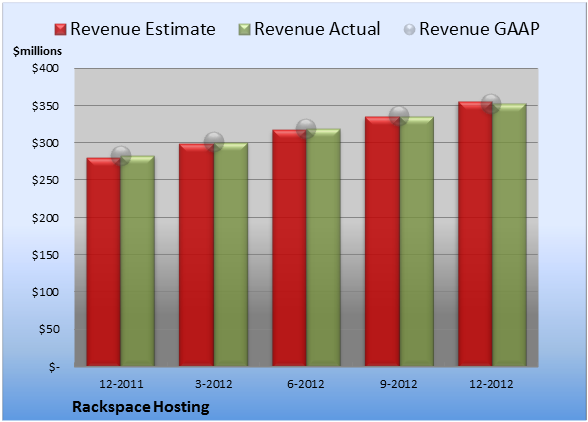Click the $millions axis unit label
588x422 pixels.
tap(37, 51)
